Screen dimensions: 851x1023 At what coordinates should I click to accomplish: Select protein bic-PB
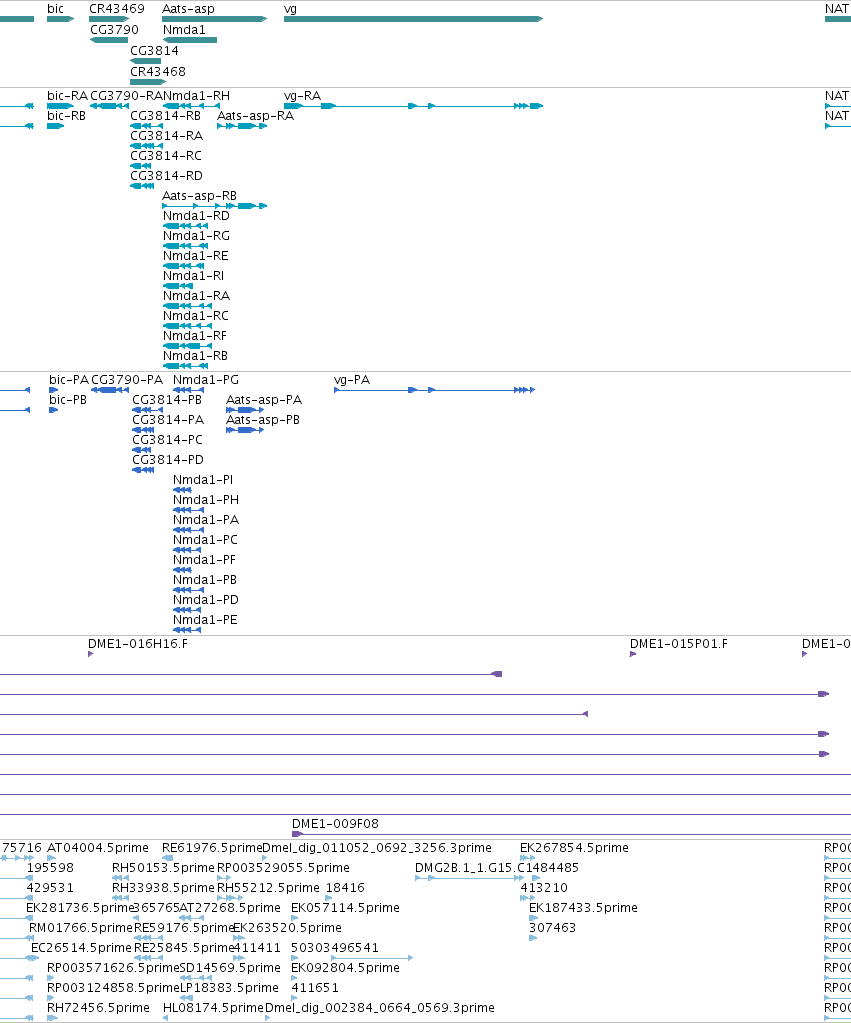(x=54, y=410)
